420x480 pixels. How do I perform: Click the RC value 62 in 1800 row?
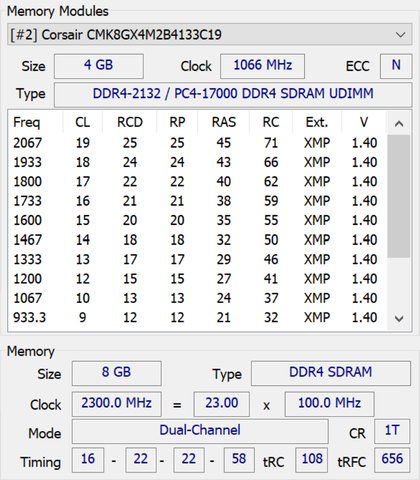(x=271, y=182)
